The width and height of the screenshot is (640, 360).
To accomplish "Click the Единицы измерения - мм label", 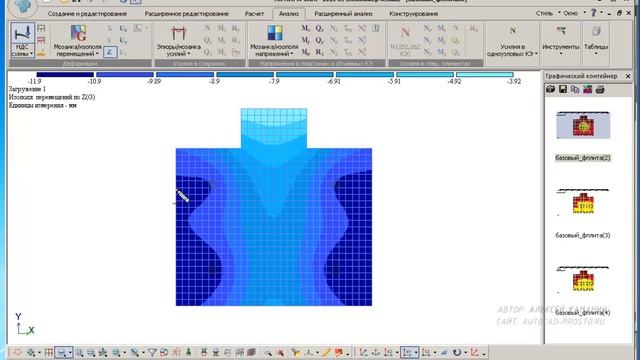I will 42,105.
